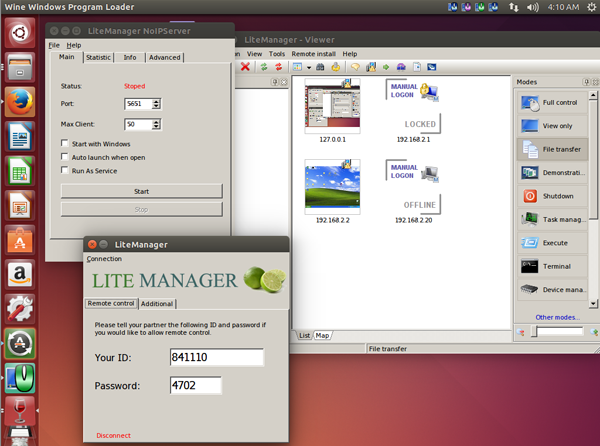Viewport: 600px width, 446px height.
Task: Open File menu in NoIPServer window
Action: coord(54,45)
